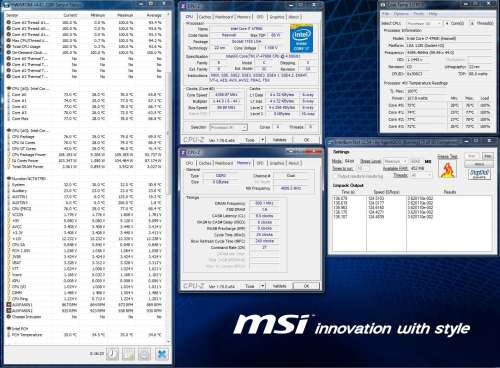
Task: Click the Validate button in the upper CPU-Z
Action: [280, 140]
